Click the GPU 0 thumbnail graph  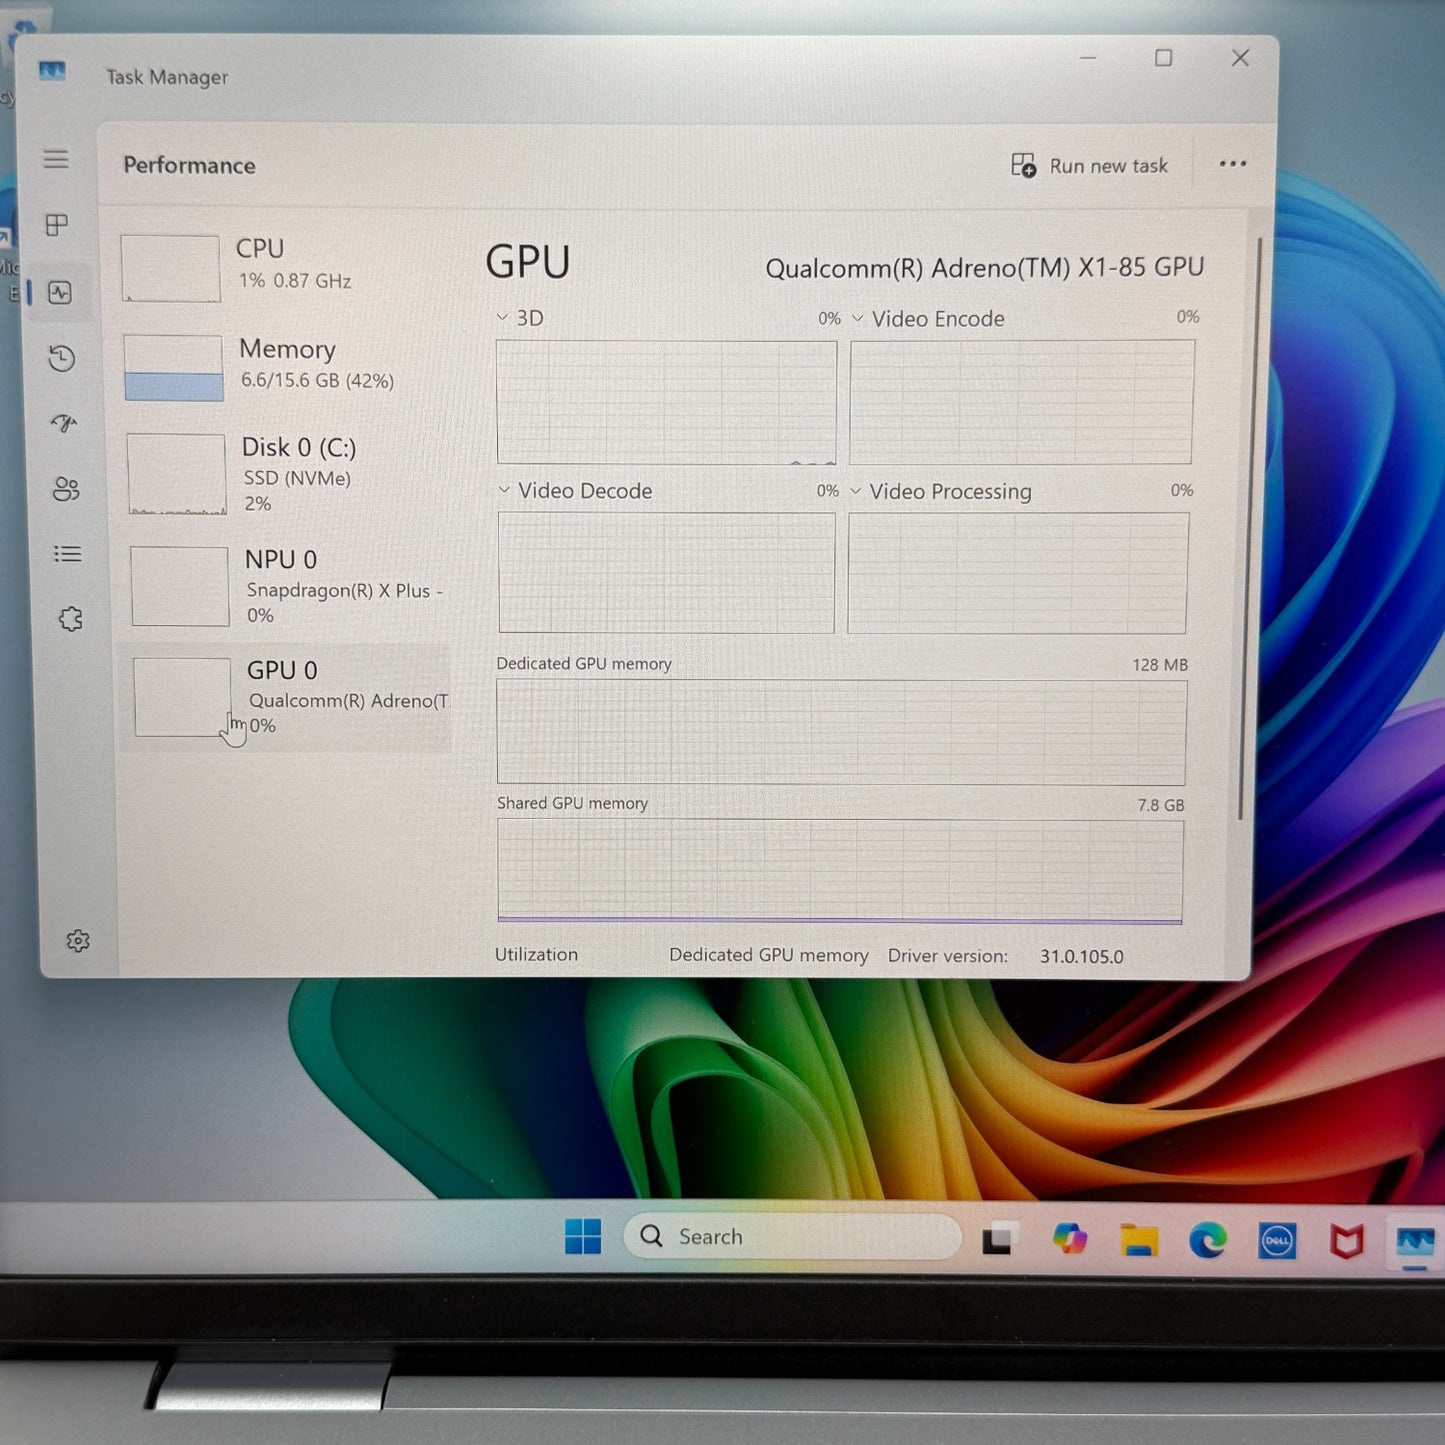[x=182, y=697]
